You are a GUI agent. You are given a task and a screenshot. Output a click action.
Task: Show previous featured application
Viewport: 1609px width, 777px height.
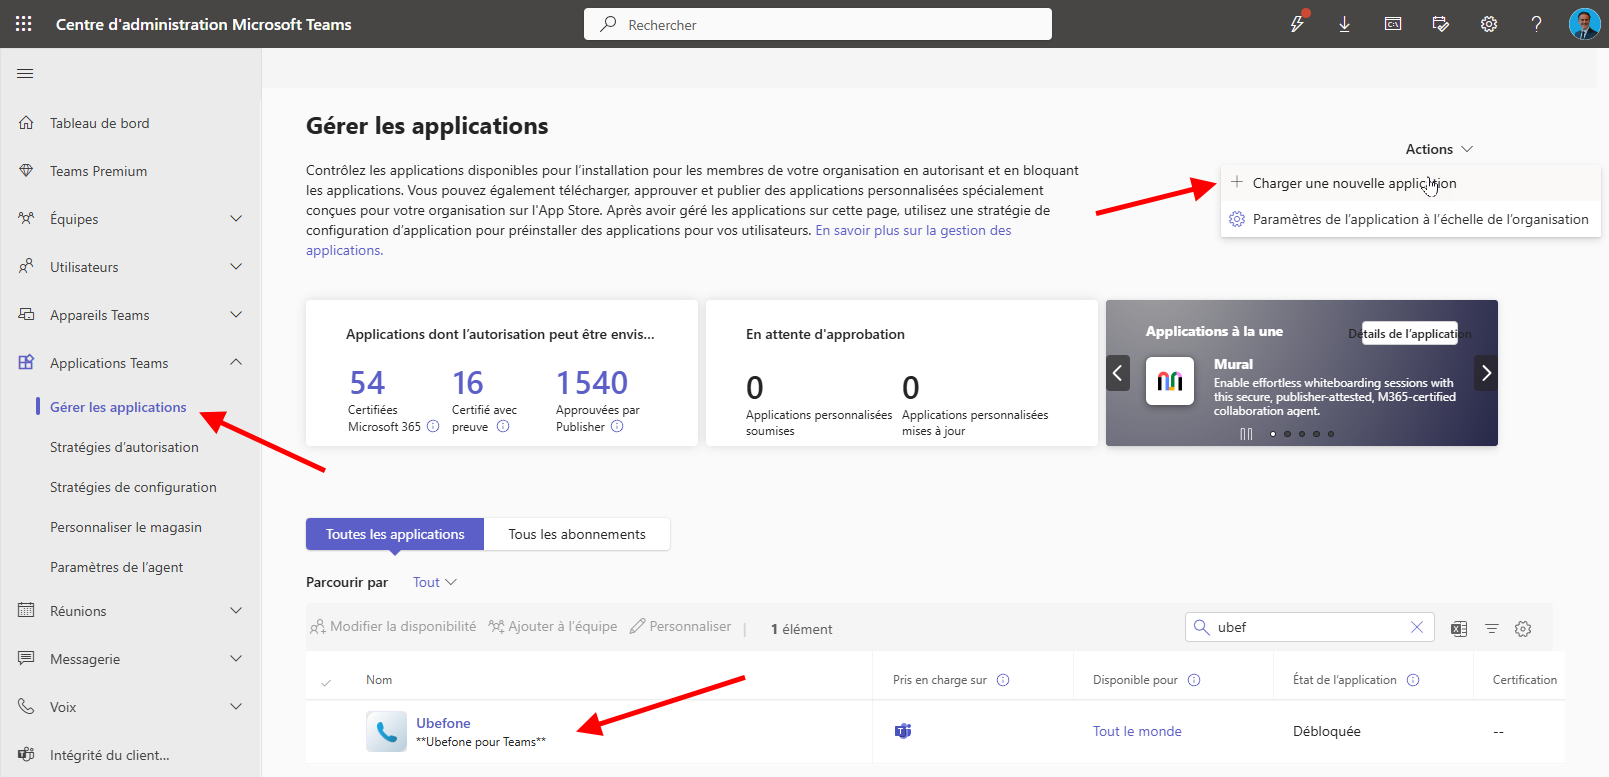(1118, 373)
